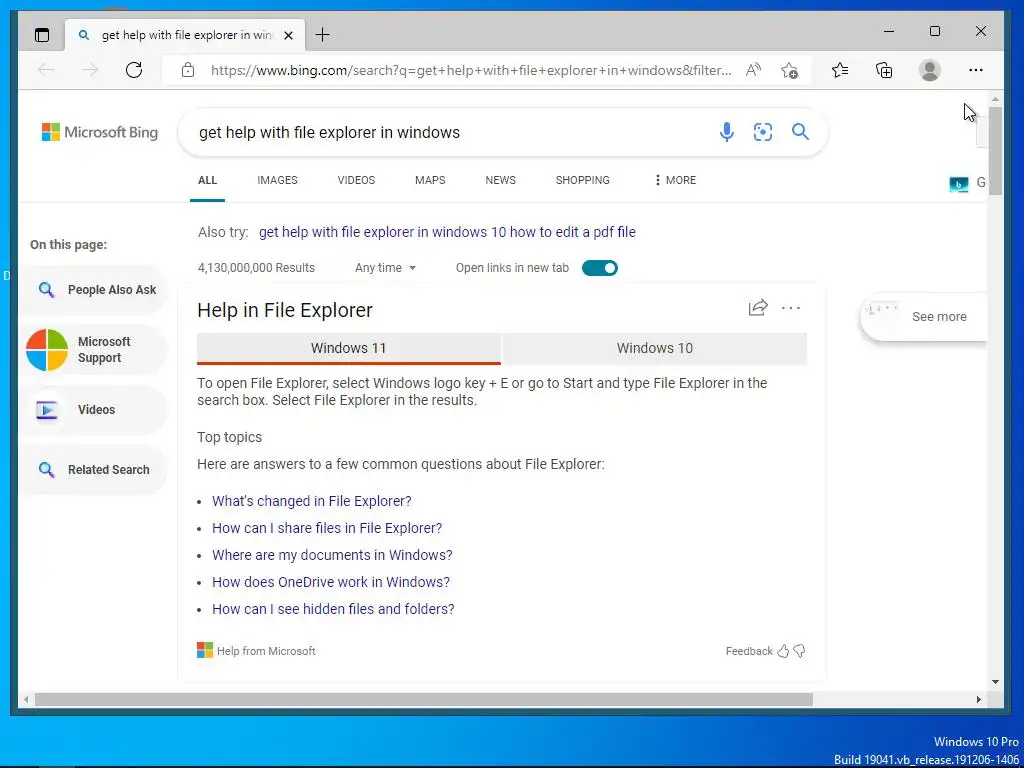1024x768 pixels.
Task: Open the tab actions menu icon
Action: pyautogui.click(x=42, y=35)
